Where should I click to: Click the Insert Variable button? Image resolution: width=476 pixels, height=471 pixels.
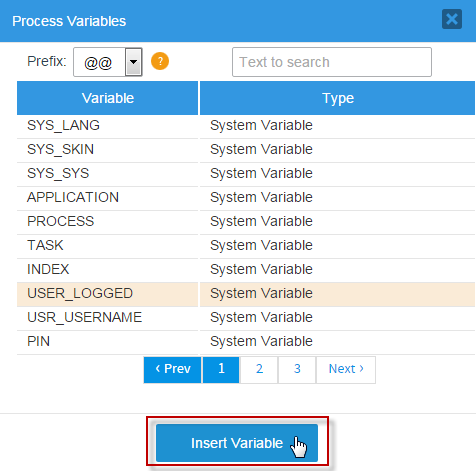237,443
